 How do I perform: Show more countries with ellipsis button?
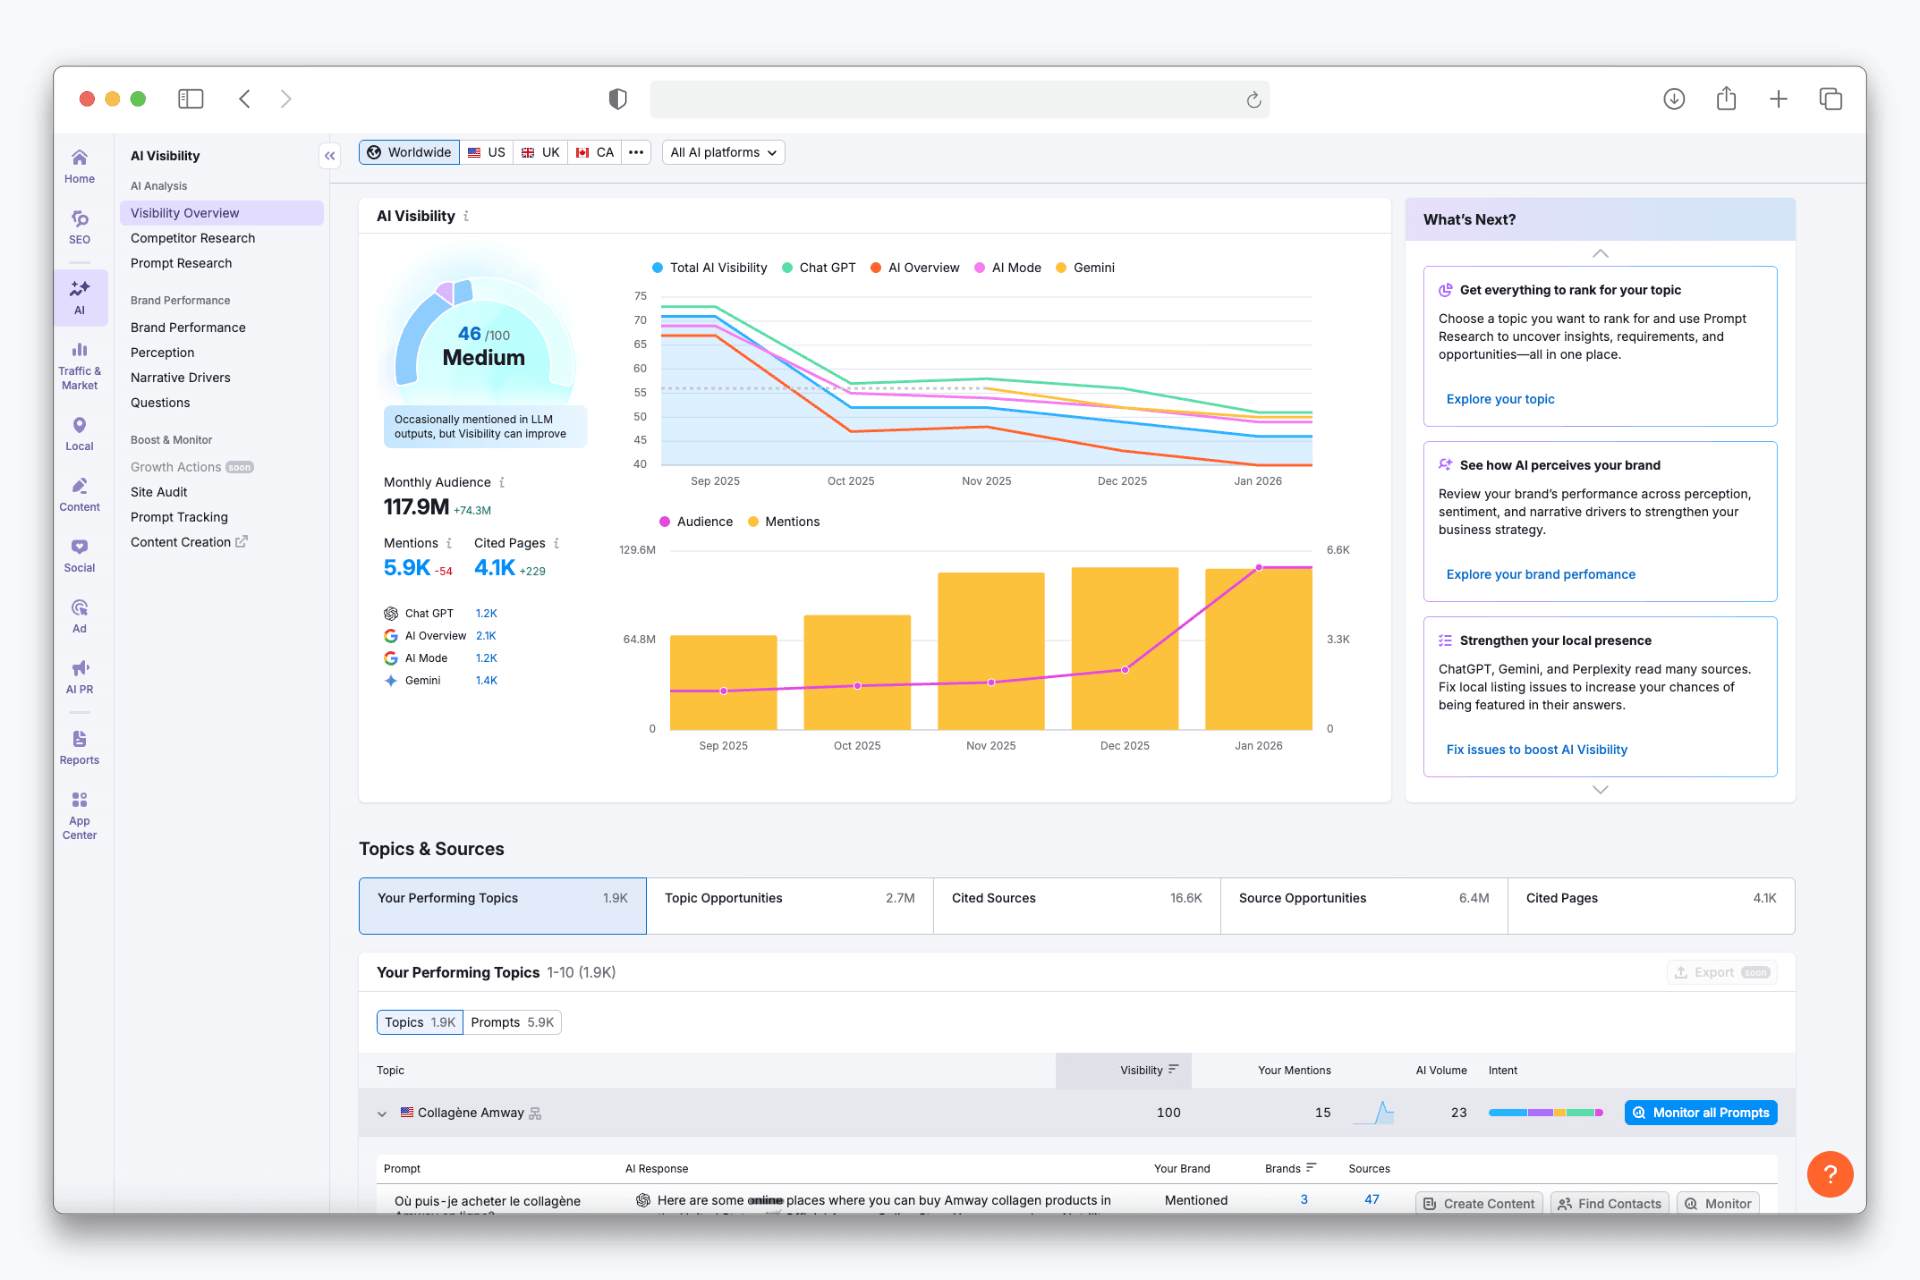click(636, 153)
